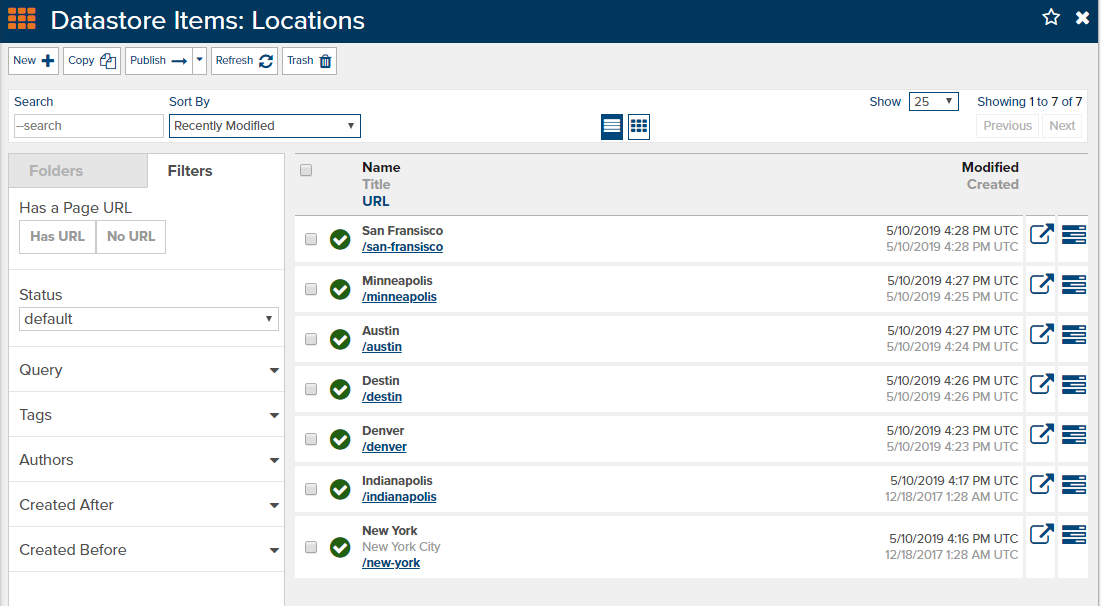Image resolution: width=1102 pixels, height=606 pixels.
Task: Open Austin item in new window
Action: pos(1042,334)
